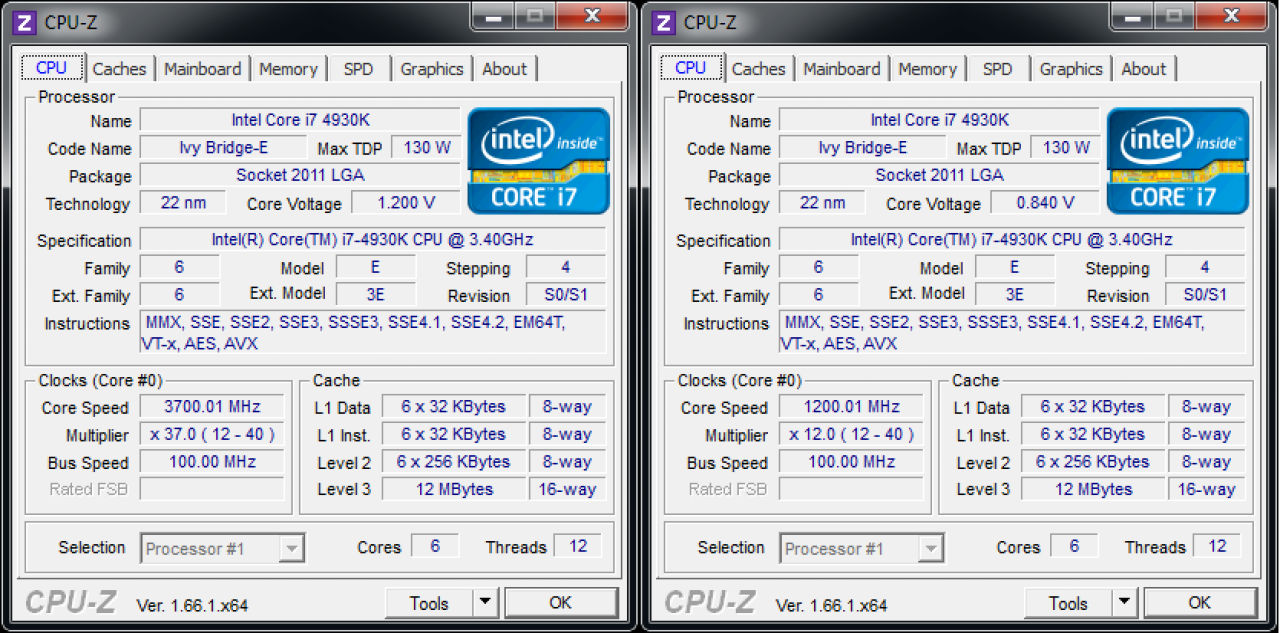The height and width of the screenshot is (633, 1280).
Task: Go to Graphics tab in left window
Action: (x=432, y=69)
